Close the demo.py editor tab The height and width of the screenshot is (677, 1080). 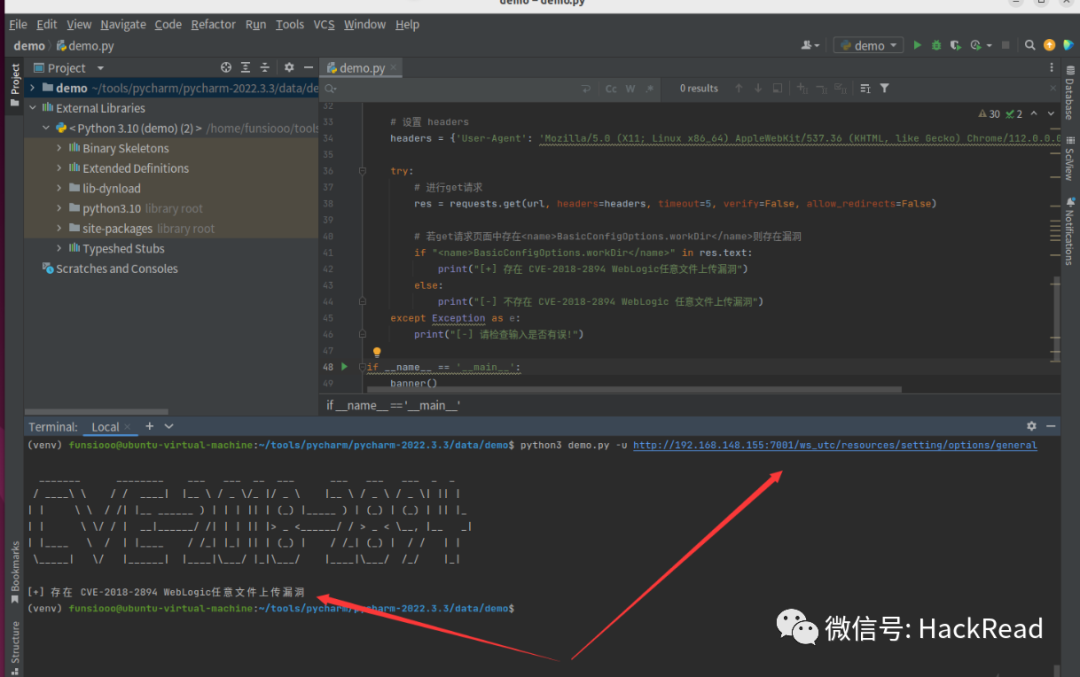[x=393, y=67]
